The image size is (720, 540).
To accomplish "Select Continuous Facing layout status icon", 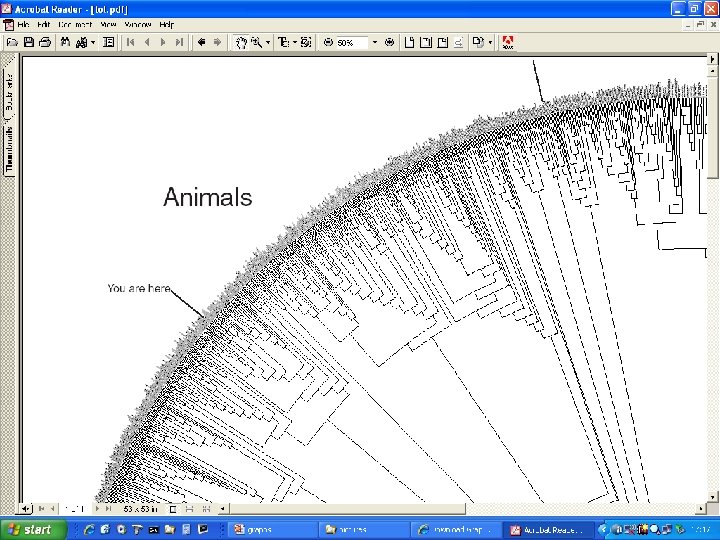I will click(206, 508).
